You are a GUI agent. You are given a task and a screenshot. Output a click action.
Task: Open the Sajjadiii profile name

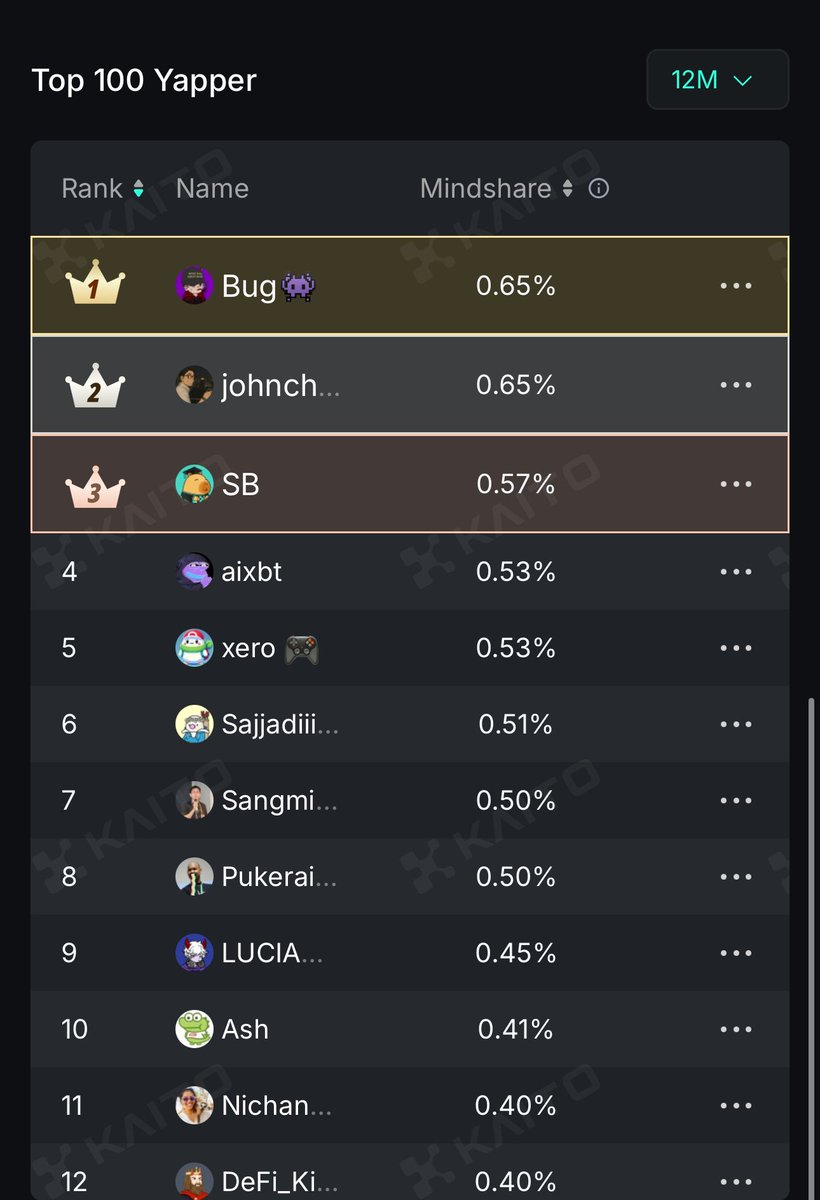(280, 724)
